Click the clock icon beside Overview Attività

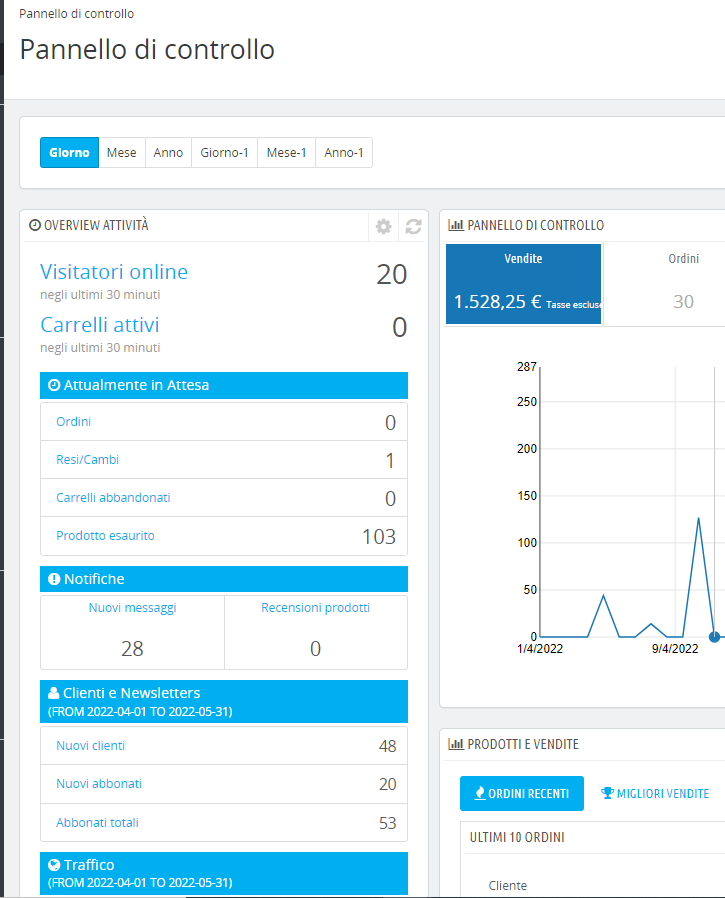(x=35, y=225)
